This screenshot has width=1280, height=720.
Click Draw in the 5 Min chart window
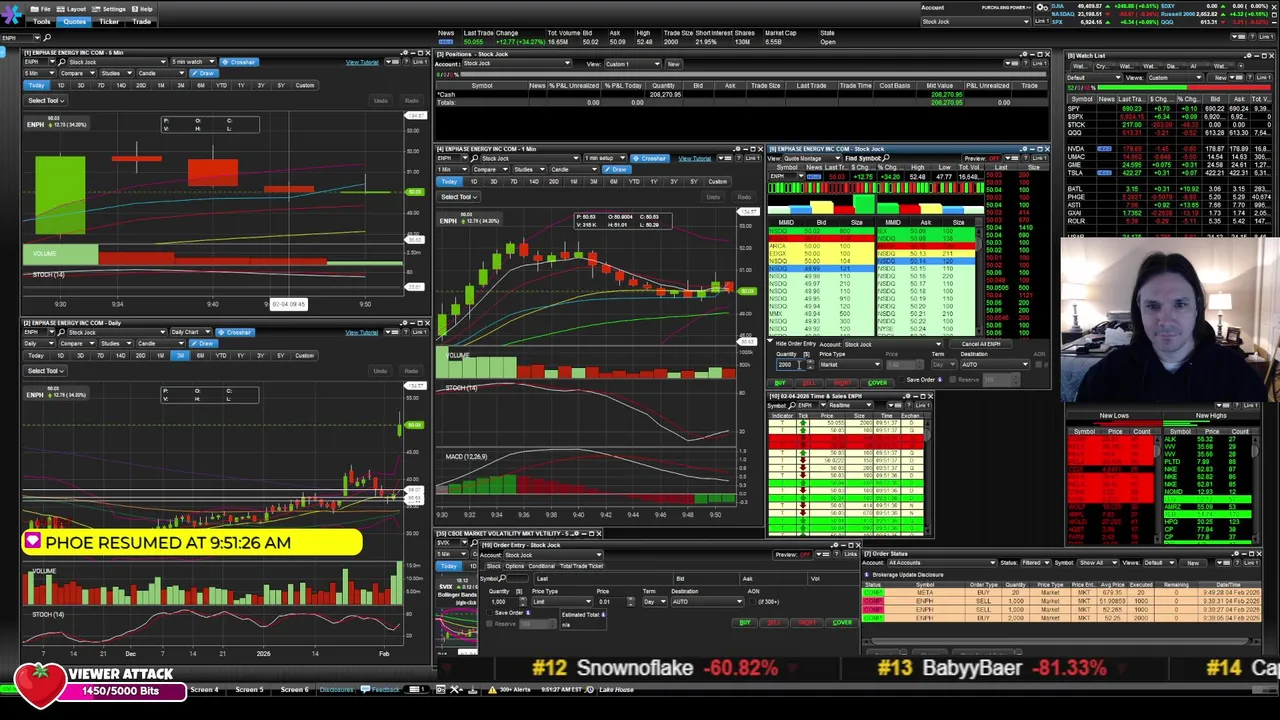pos(204,73)
